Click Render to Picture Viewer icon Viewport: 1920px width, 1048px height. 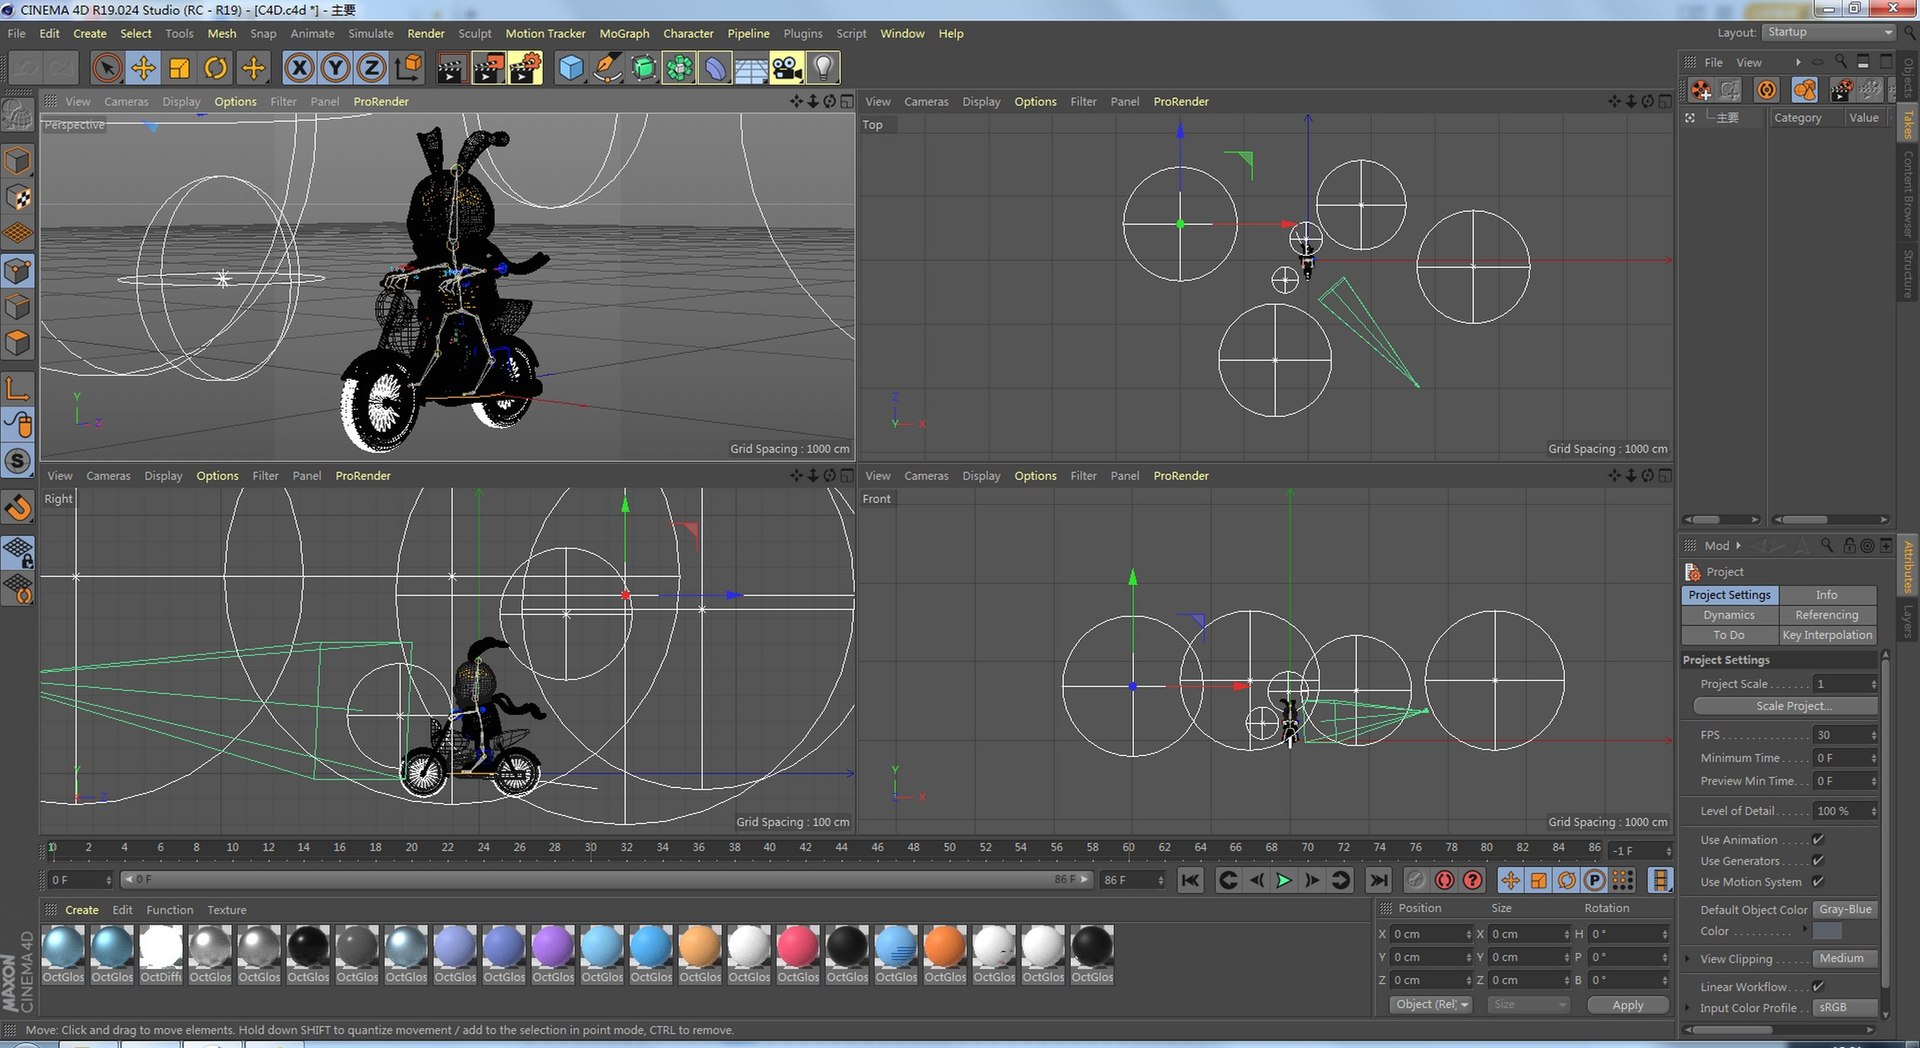(488, 68)
